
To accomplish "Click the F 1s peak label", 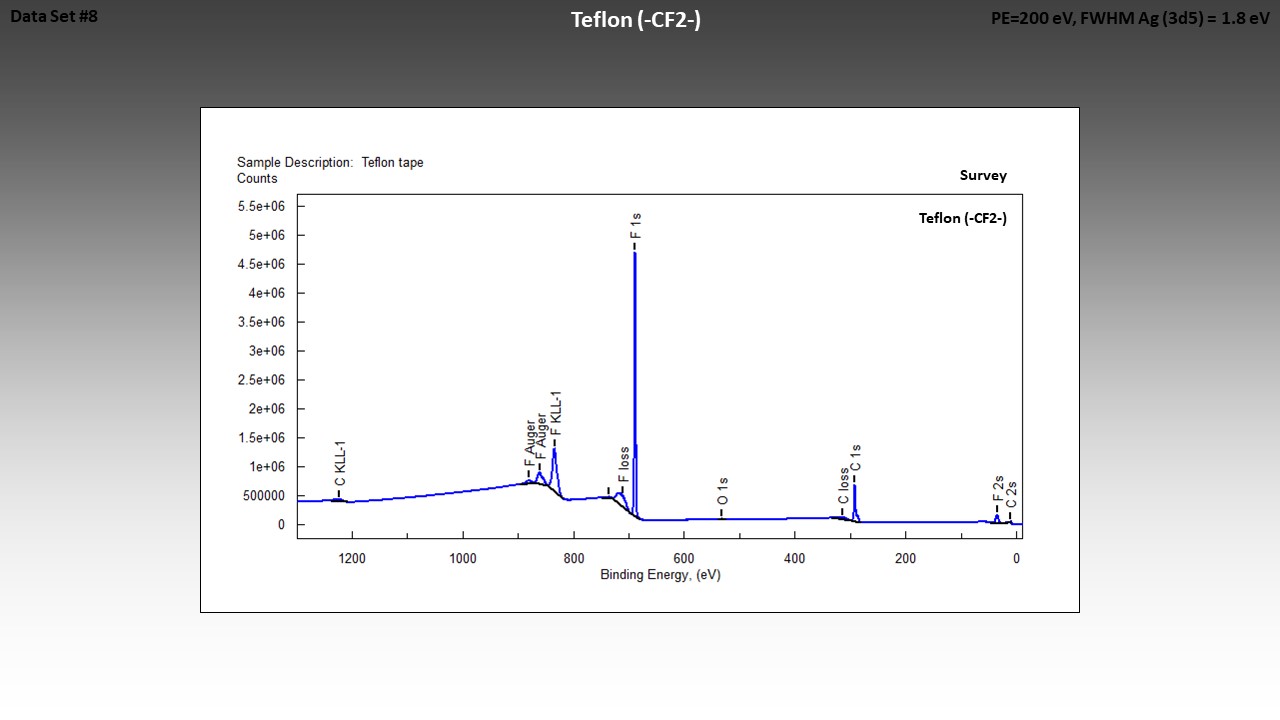I will [x=635, y=225].
